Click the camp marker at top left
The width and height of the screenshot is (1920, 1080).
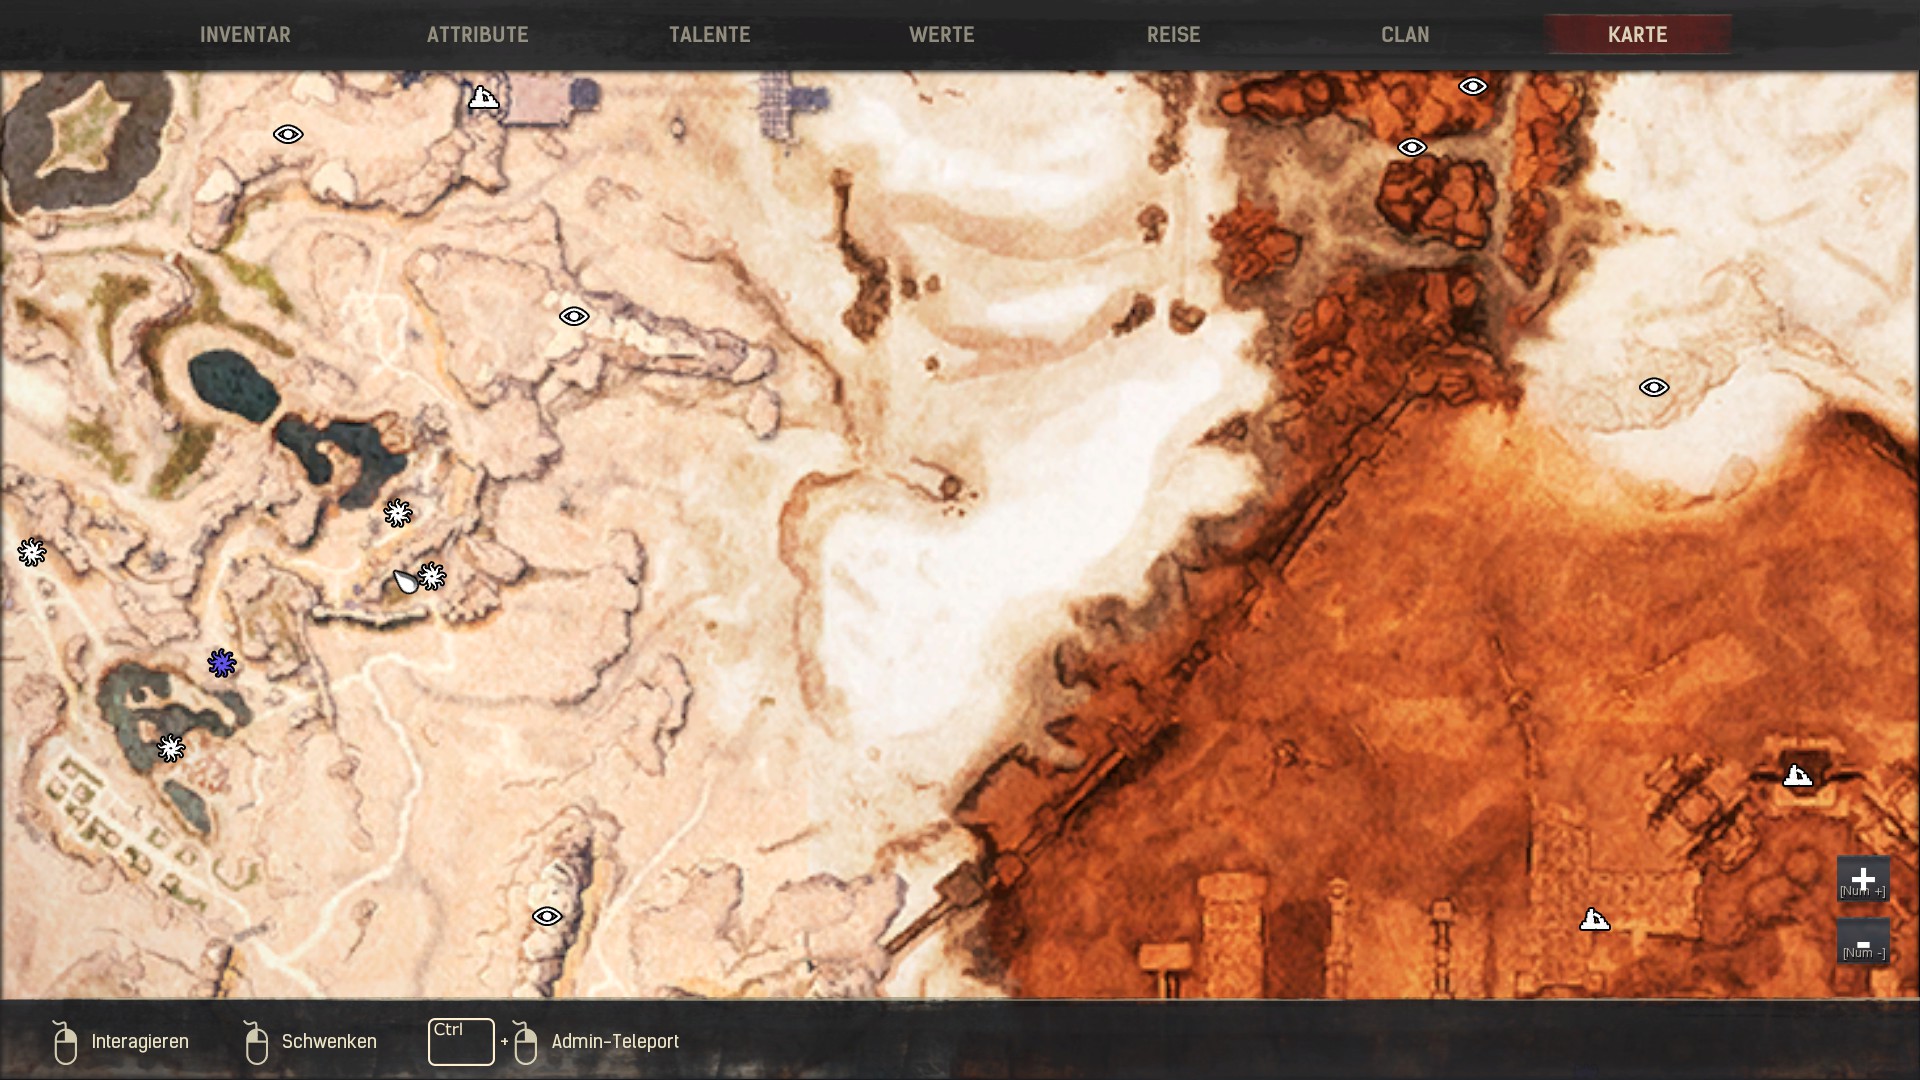[x=484, y=97]
